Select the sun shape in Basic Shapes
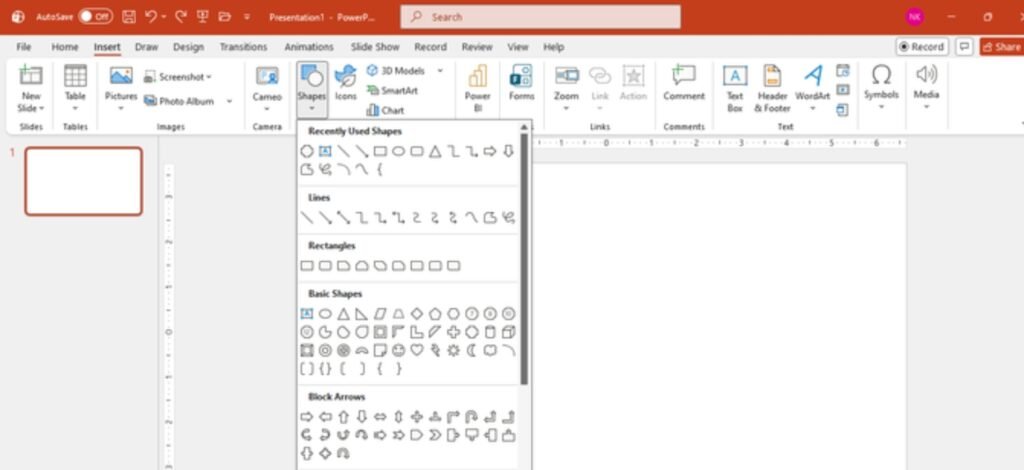 (x=453, y=351)
